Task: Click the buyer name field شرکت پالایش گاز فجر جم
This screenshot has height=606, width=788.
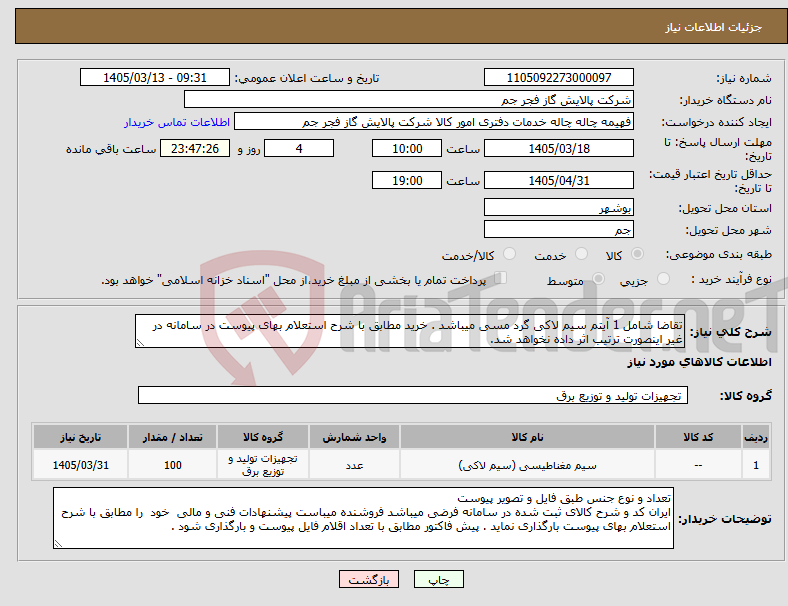Action: [409, 99]
